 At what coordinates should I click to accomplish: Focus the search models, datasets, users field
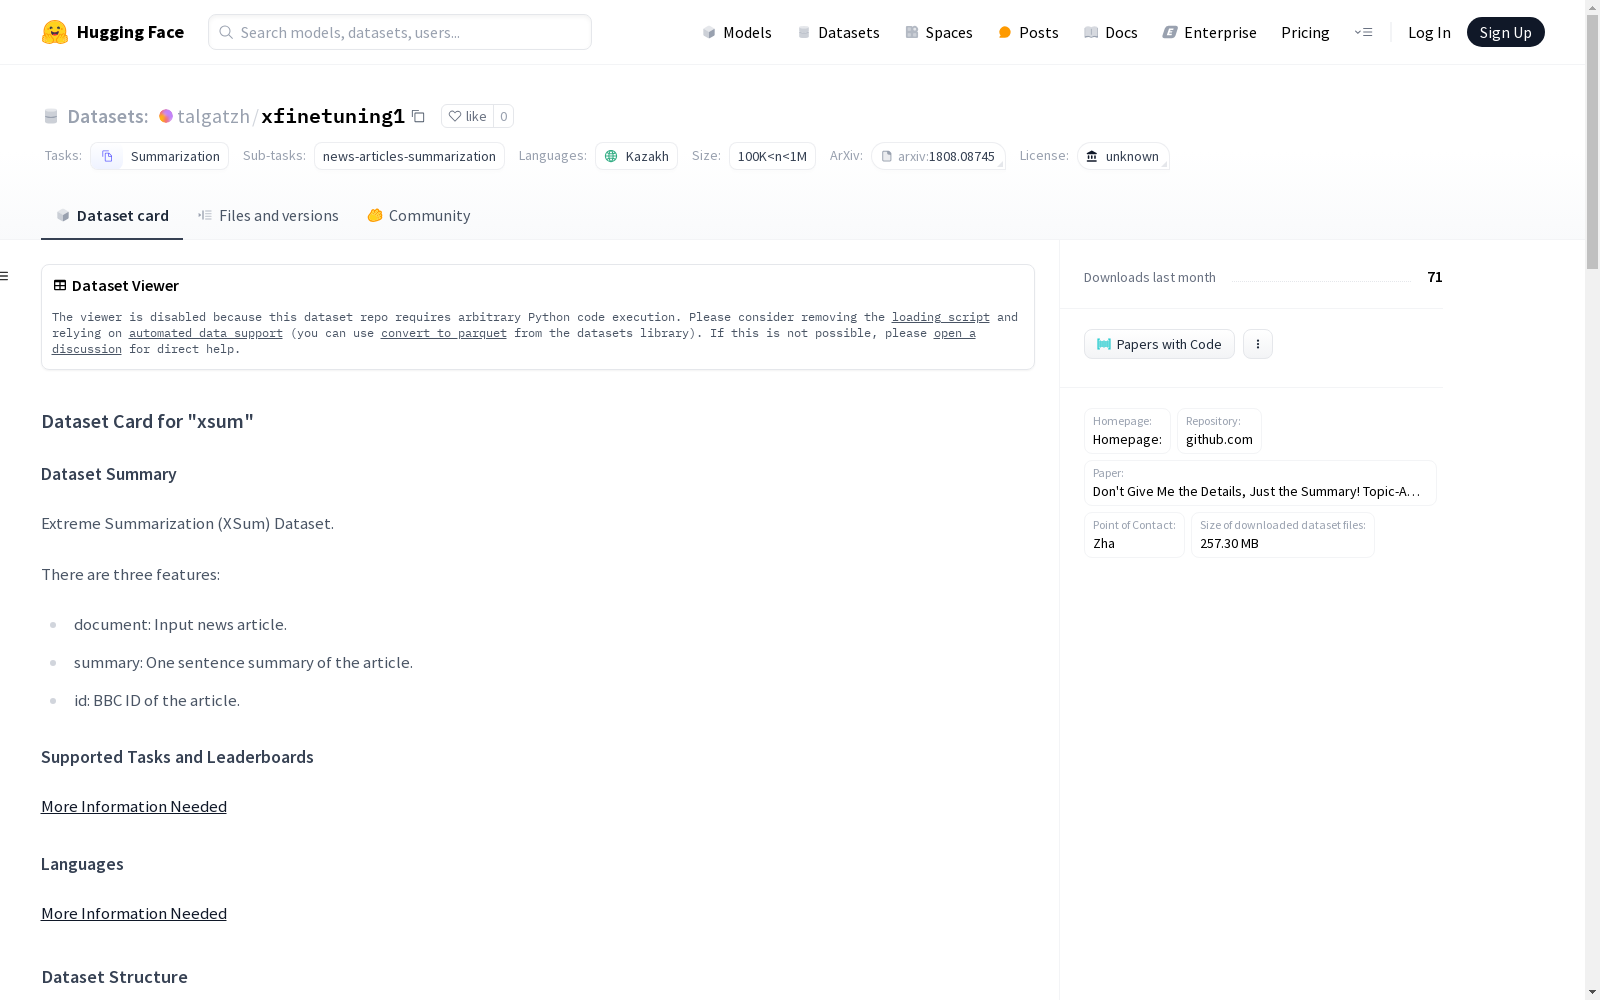[400, 32]
